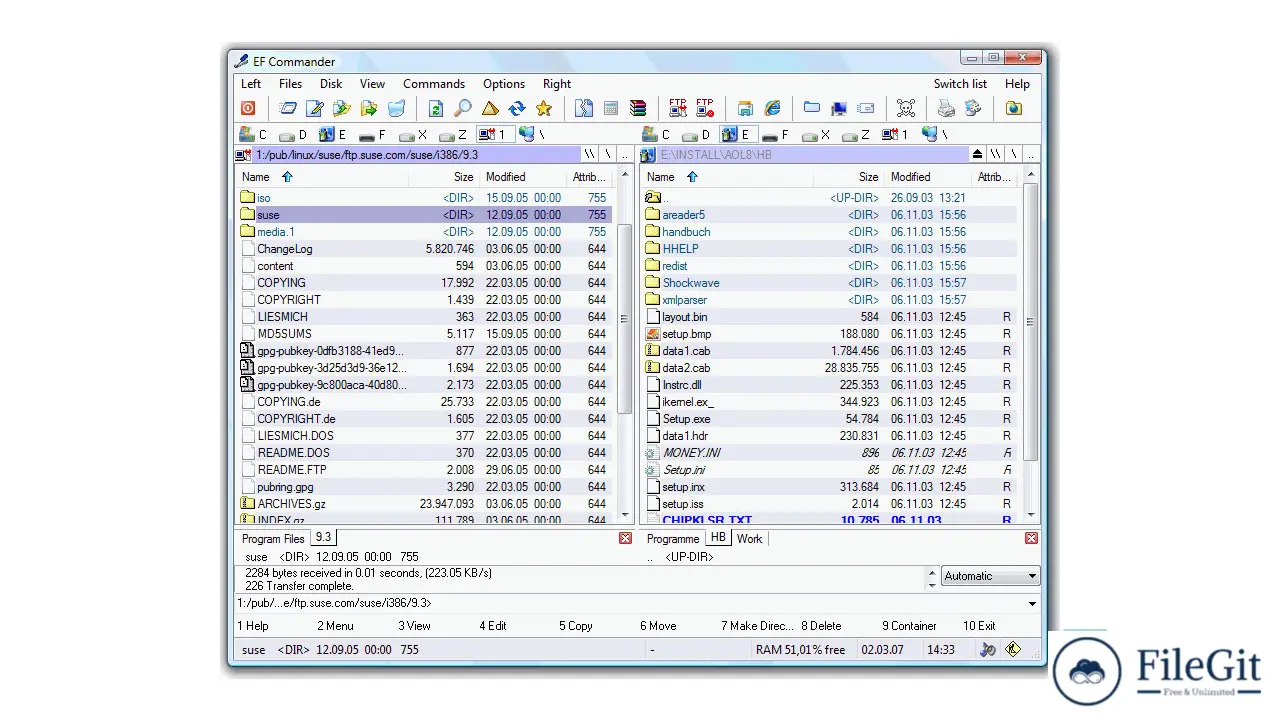
Task: Click the blue folder toolbar icon
Action: (812, 108)
